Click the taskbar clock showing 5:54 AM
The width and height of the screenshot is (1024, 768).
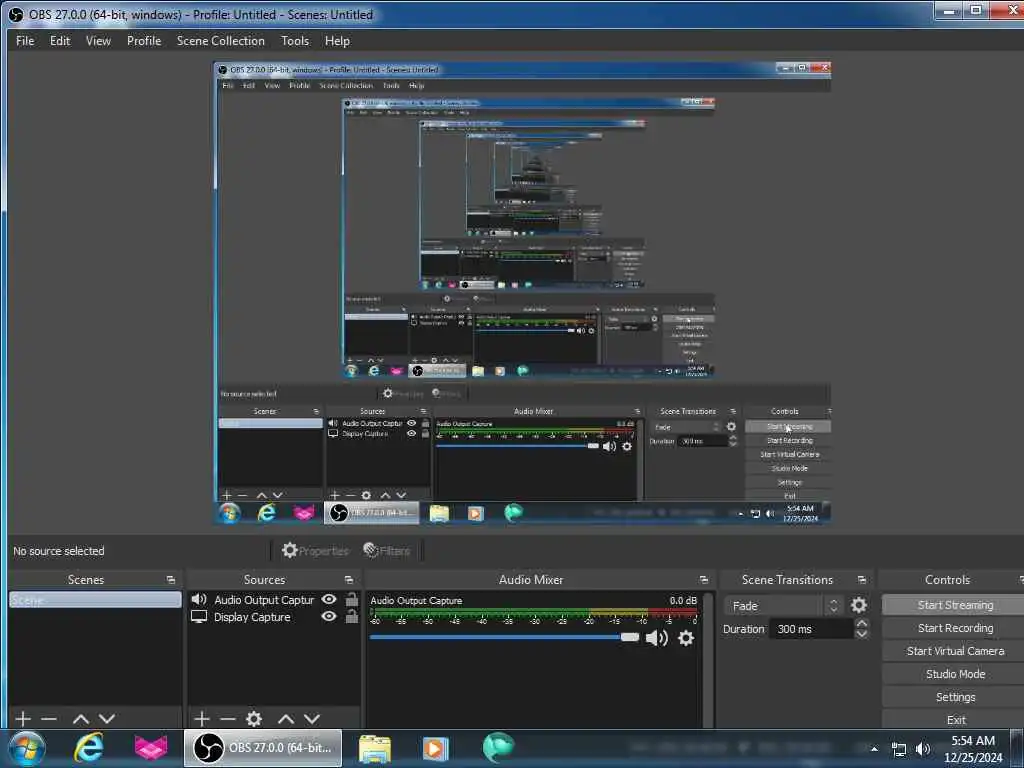pyautogui.click(x=973, y=748)
